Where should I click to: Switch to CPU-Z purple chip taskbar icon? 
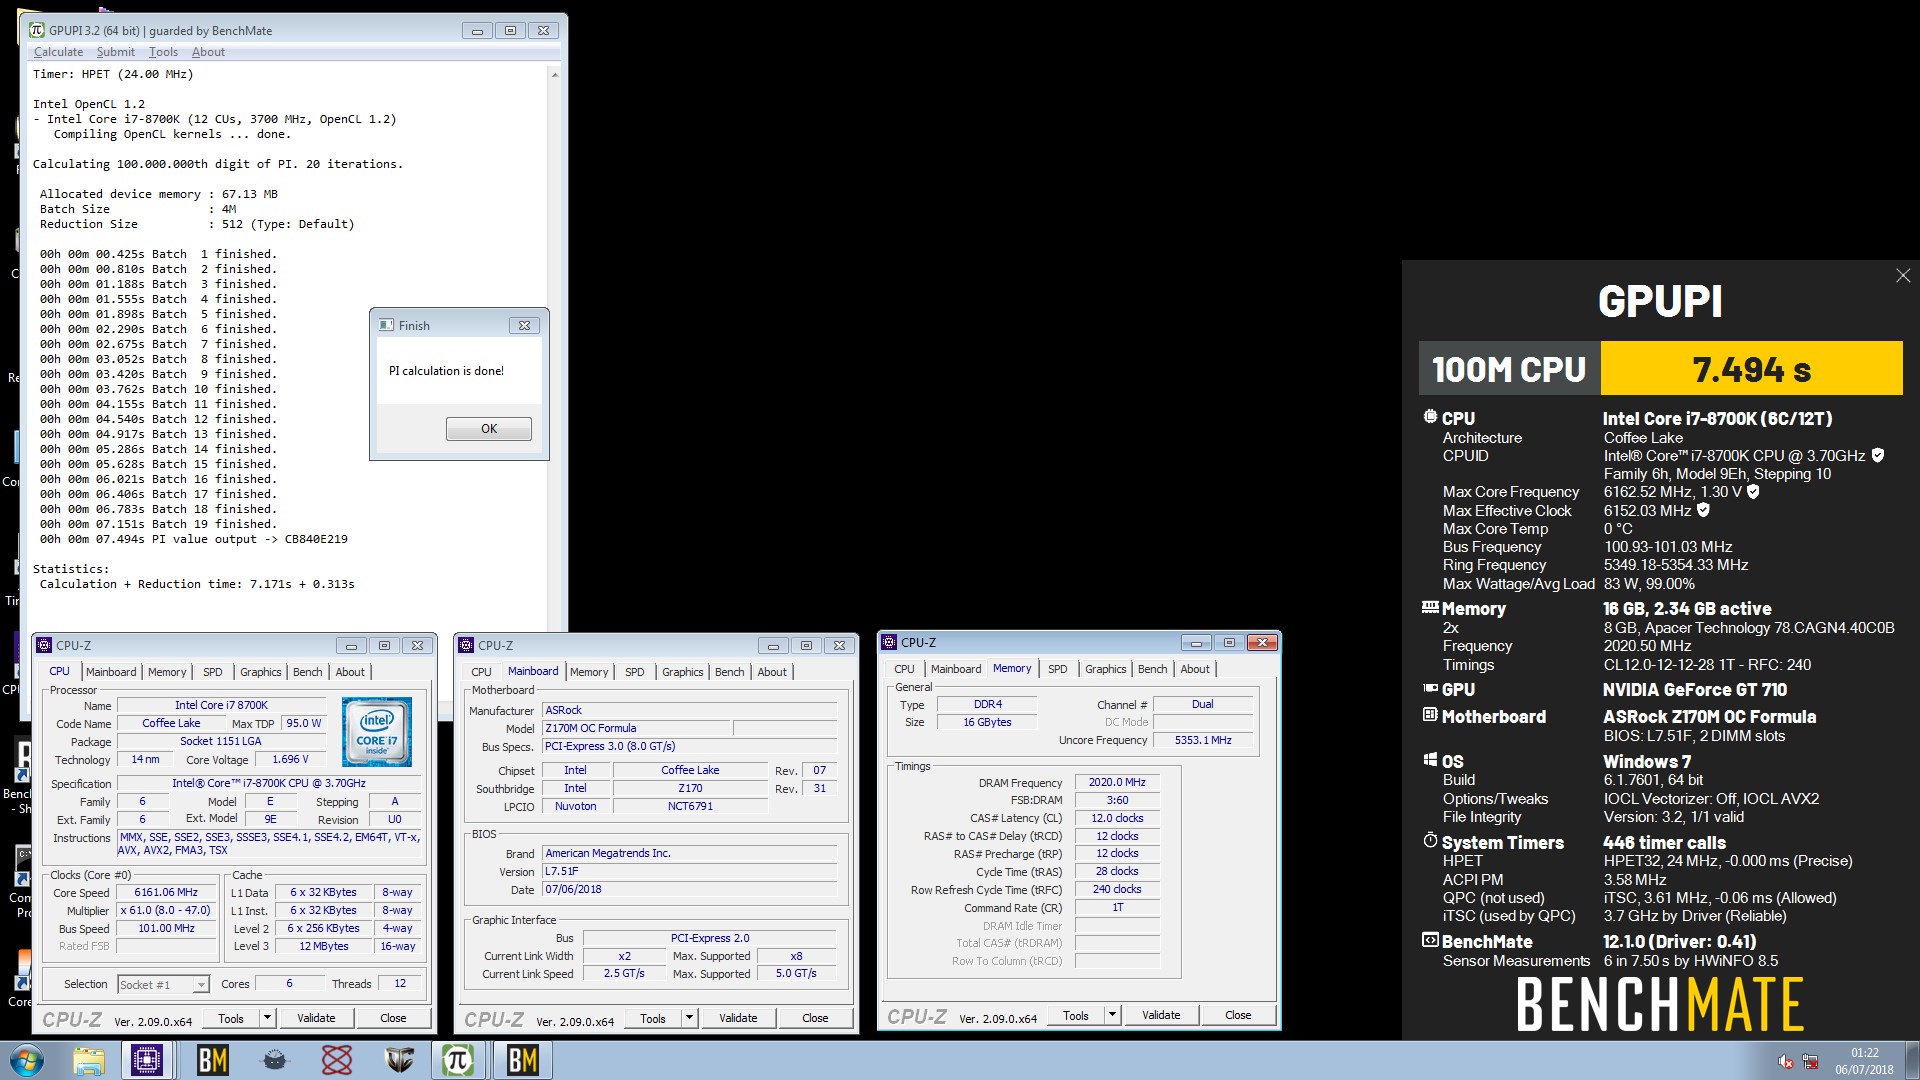[x=147, y=1060]
